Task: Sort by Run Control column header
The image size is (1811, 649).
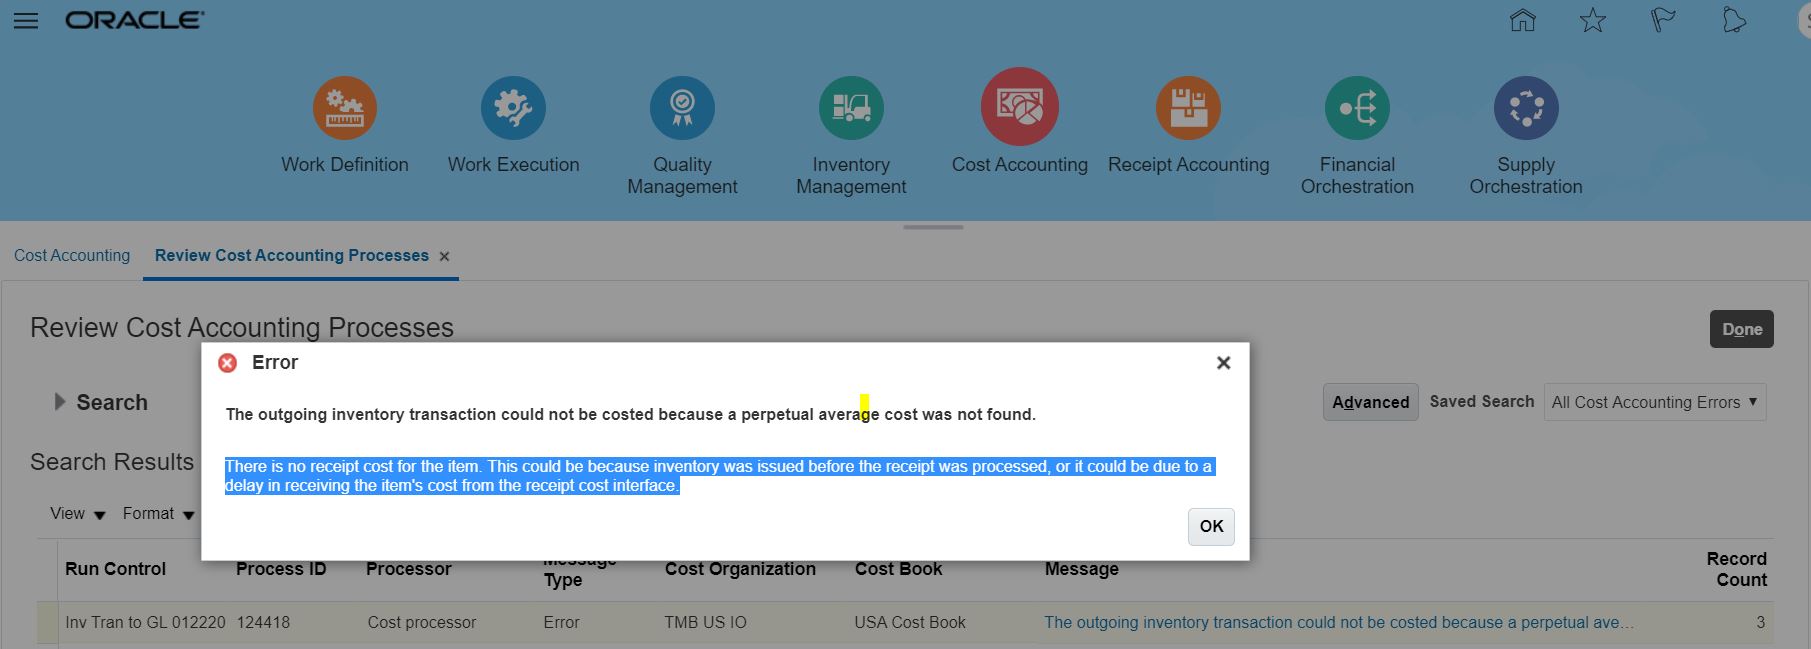Action: [115, 569]
